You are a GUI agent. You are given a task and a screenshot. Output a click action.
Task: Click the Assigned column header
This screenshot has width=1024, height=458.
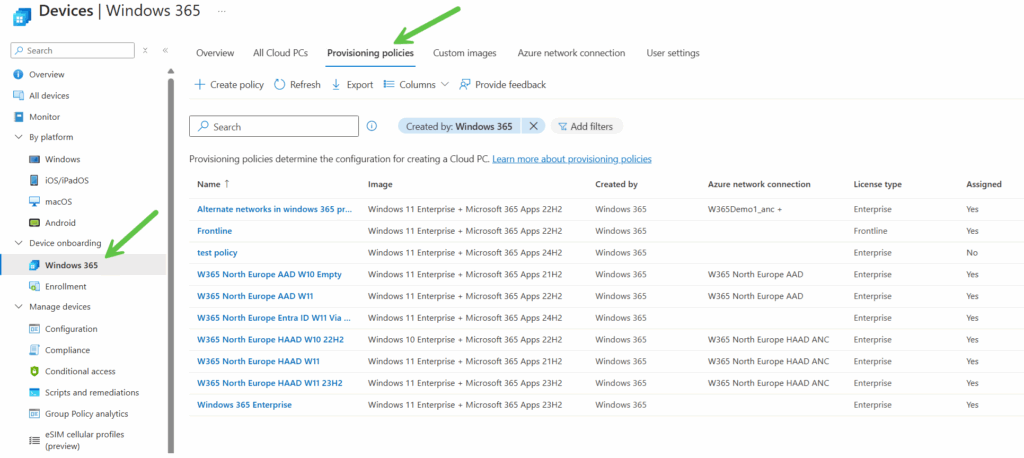point(984,184)
